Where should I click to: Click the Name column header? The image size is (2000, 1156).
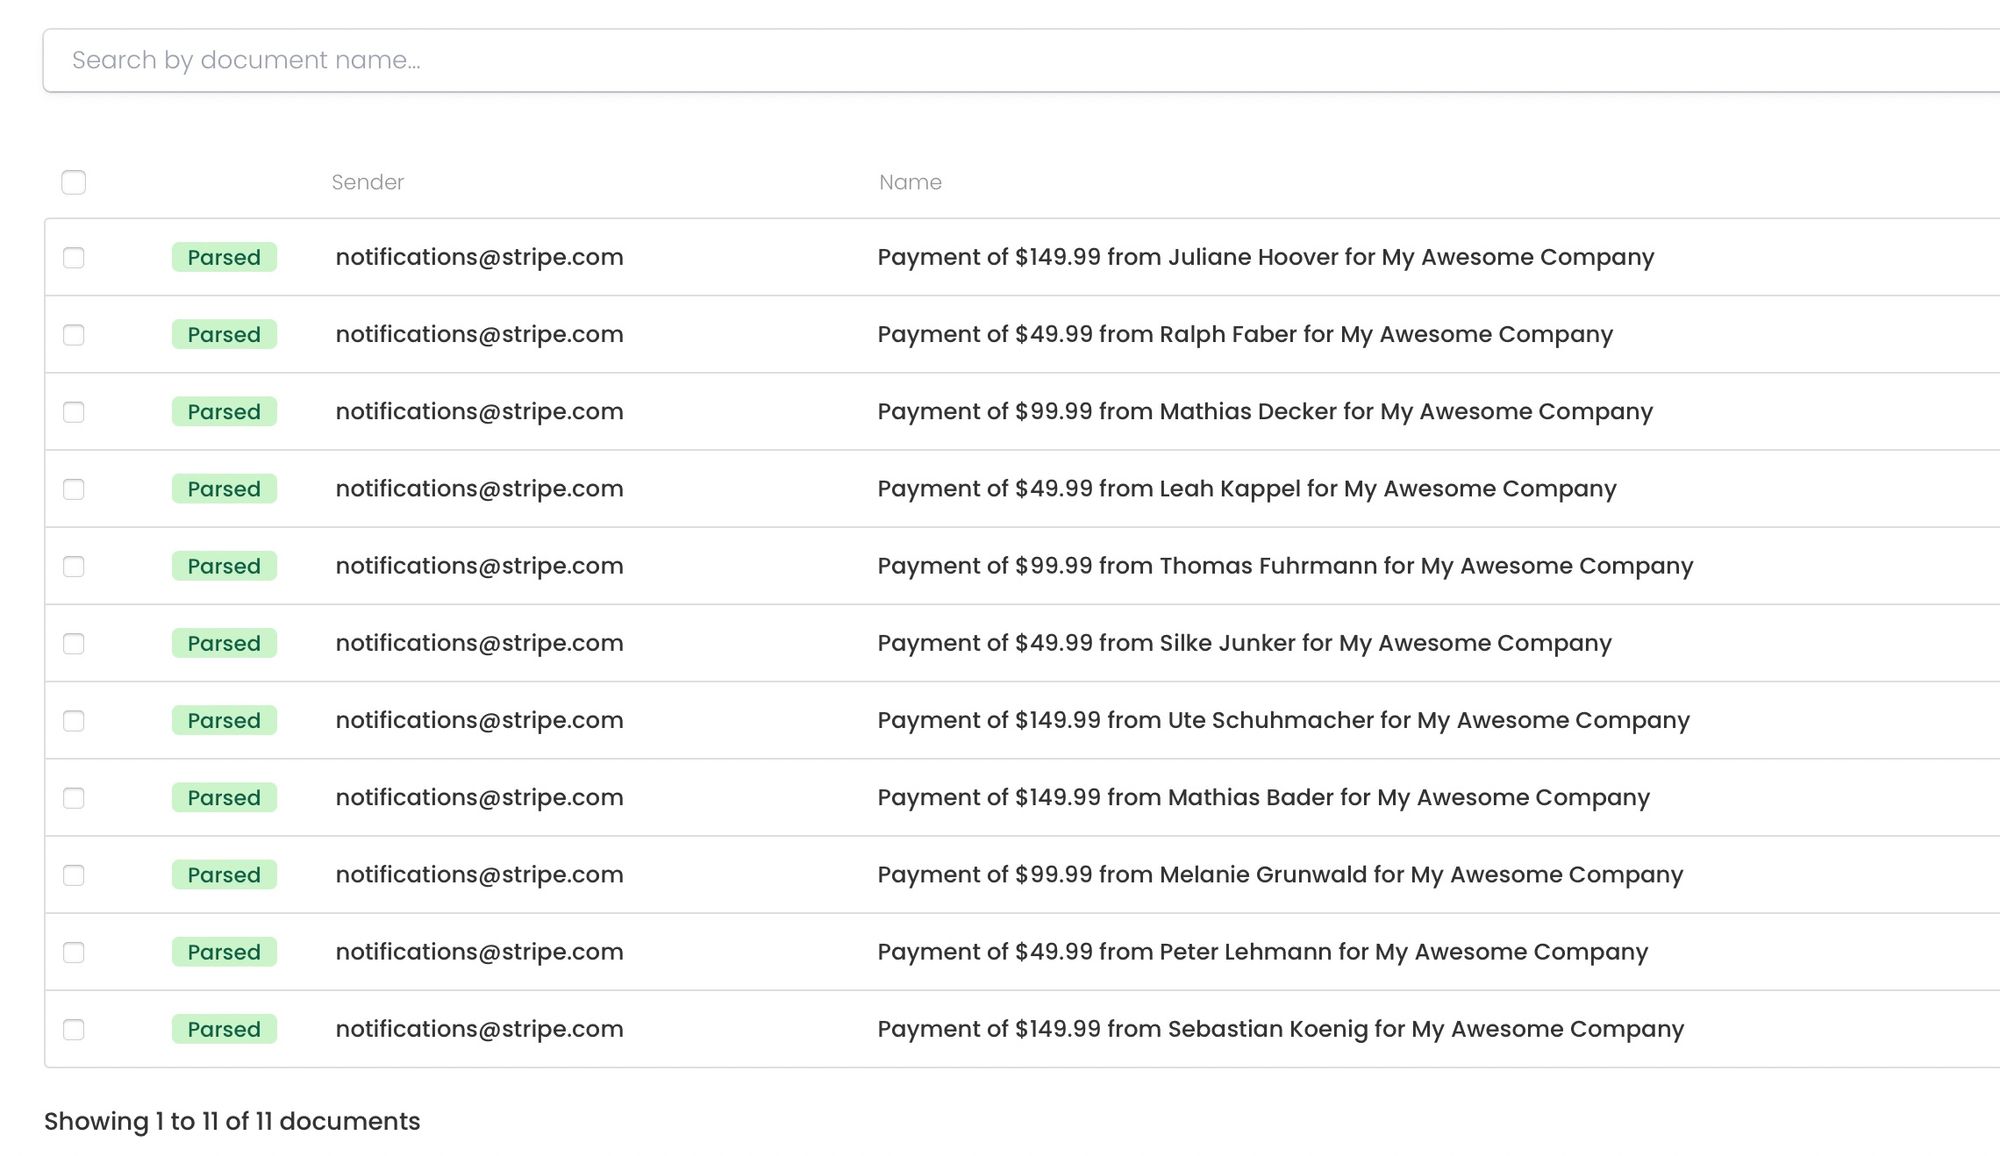pyautogui.click(x=910, y=182)
